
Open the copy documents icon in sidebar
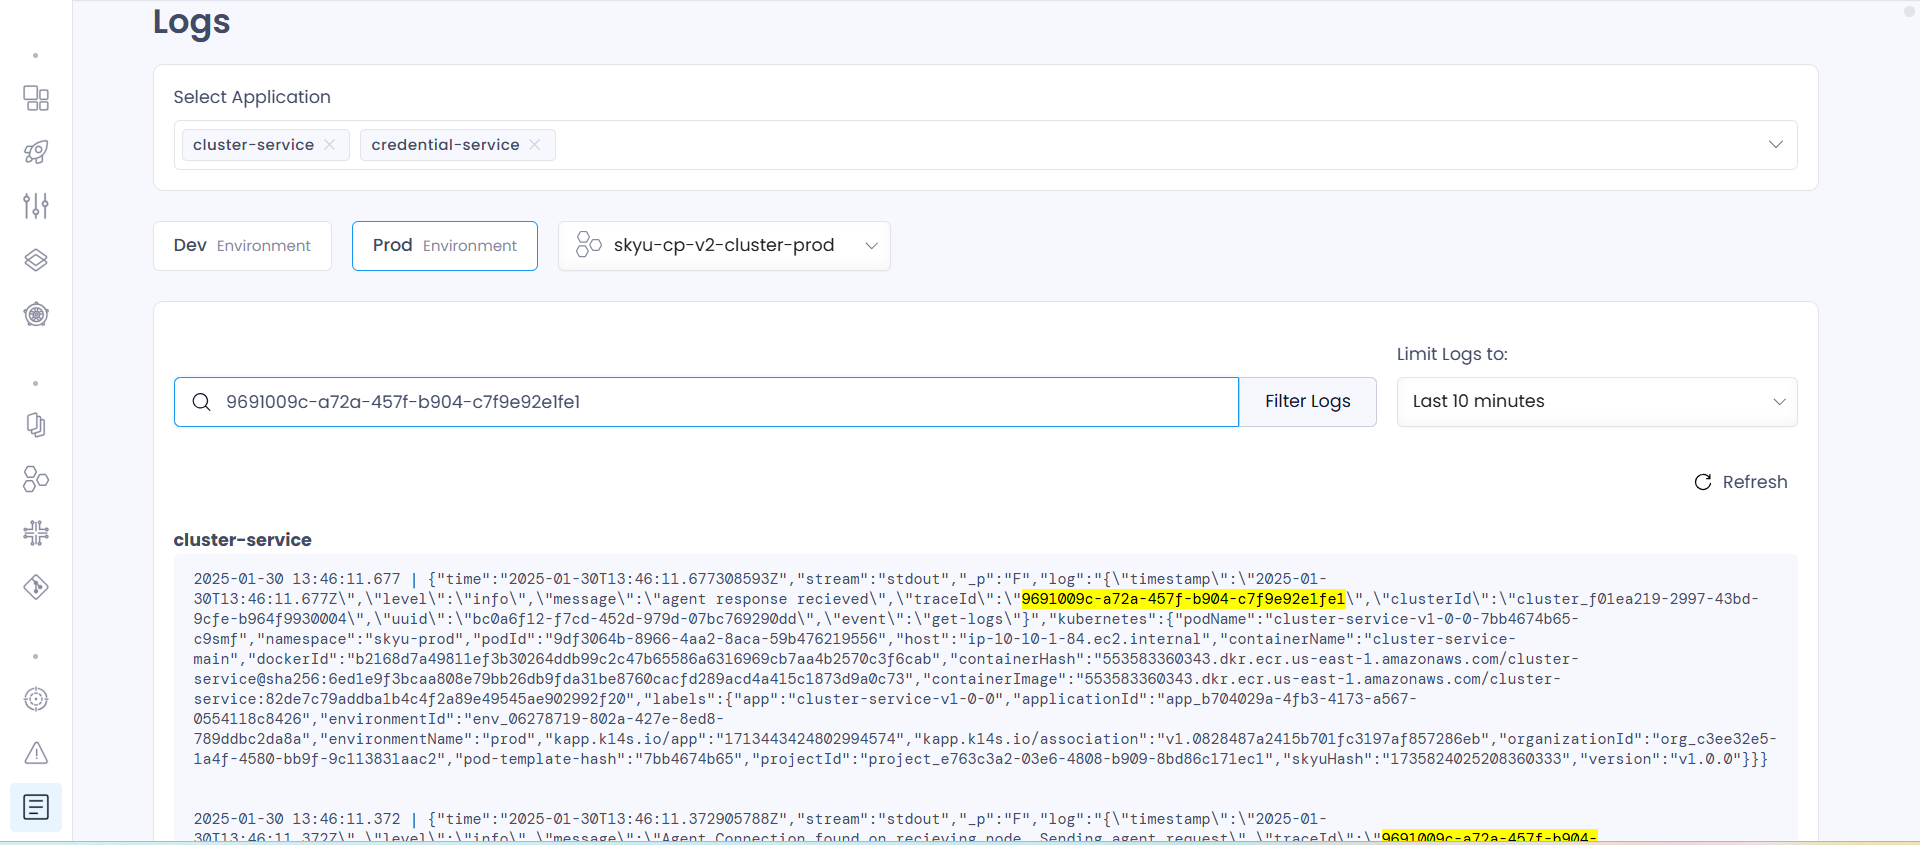(36, 425)
